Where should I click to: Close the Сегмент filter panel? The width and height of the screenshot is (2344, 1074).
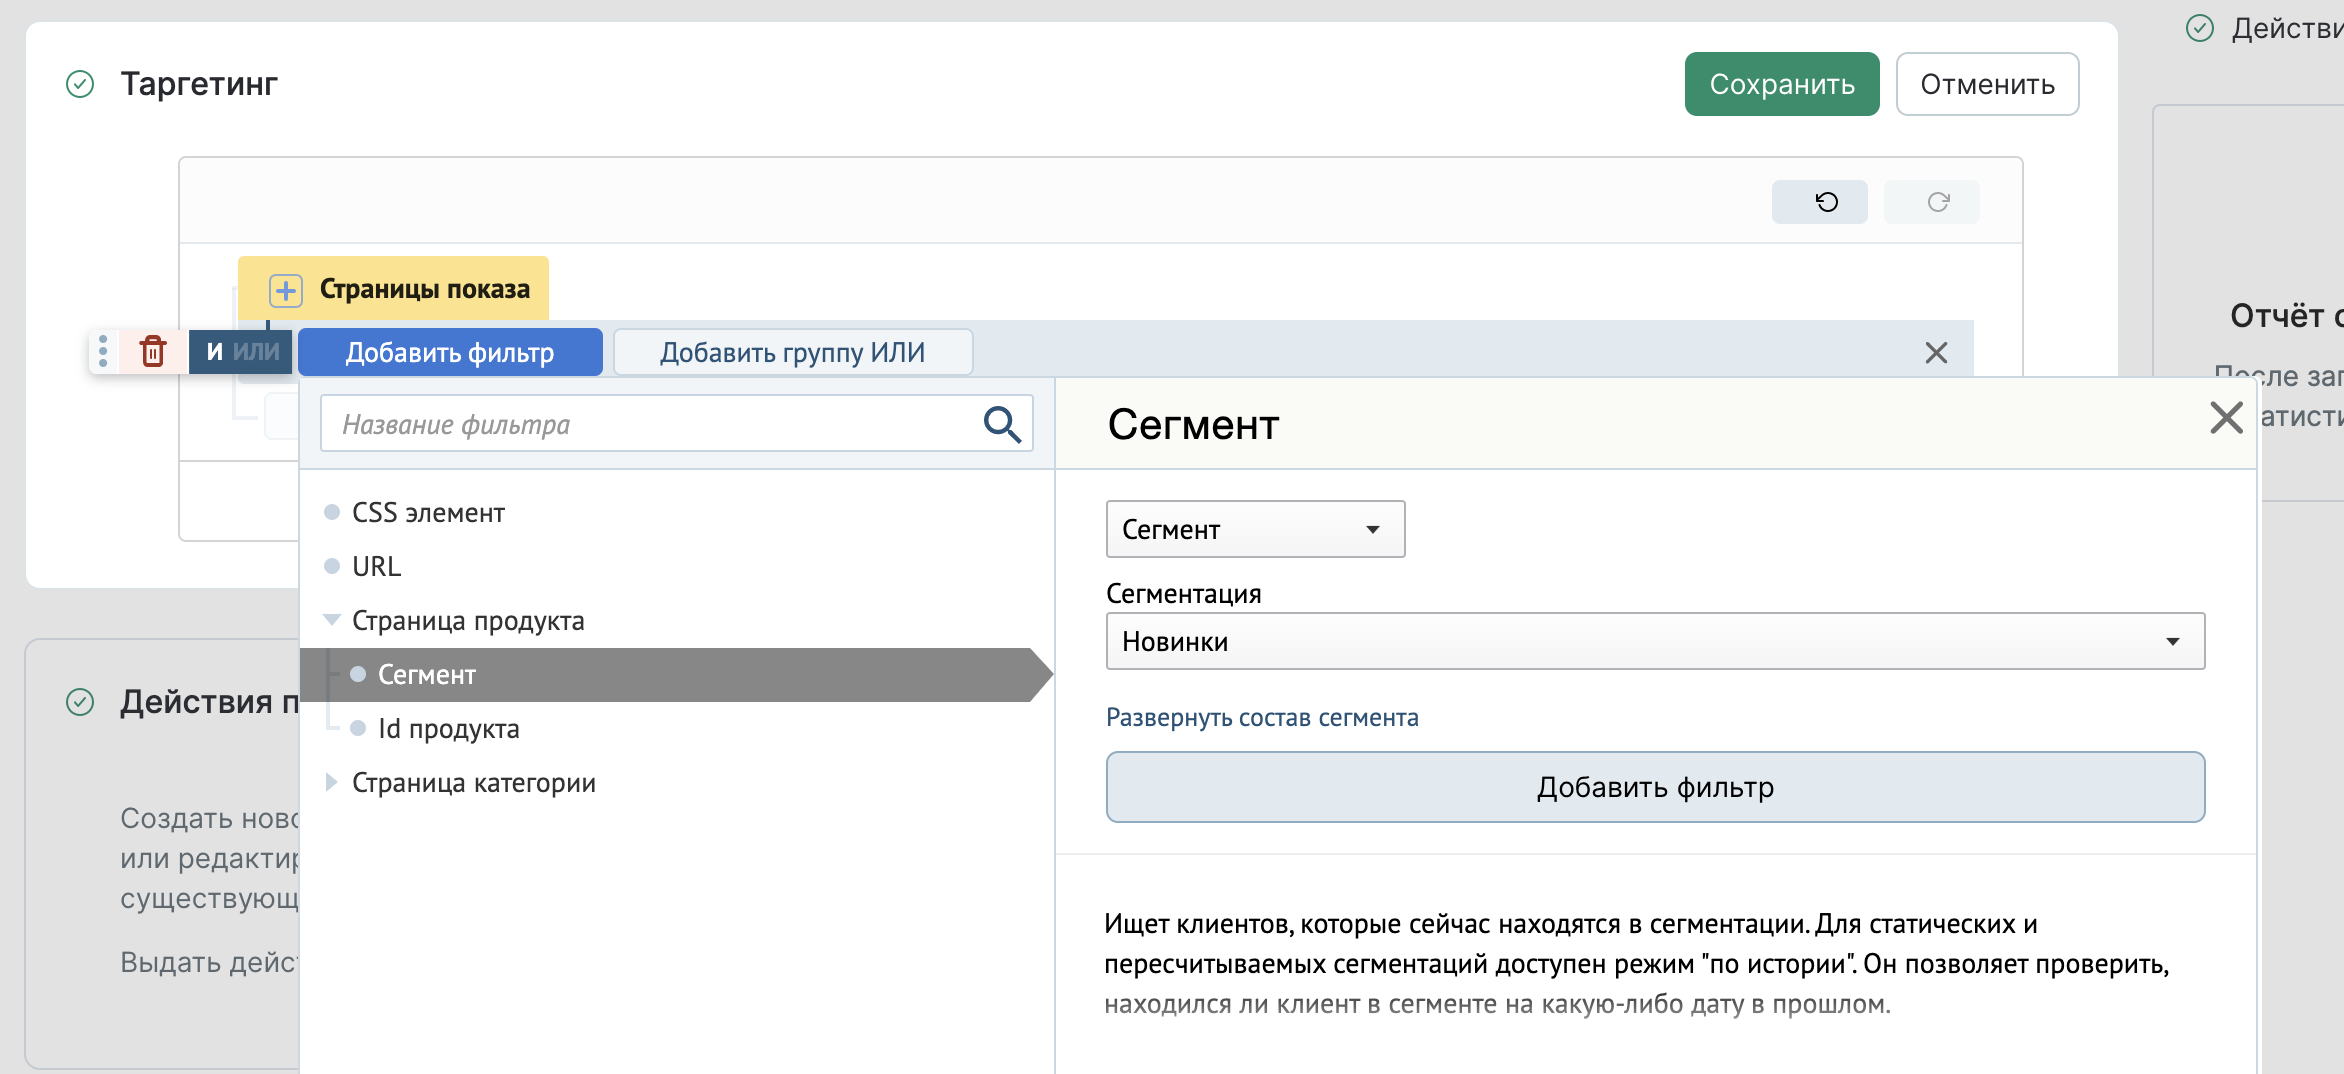pos(2226,417)
